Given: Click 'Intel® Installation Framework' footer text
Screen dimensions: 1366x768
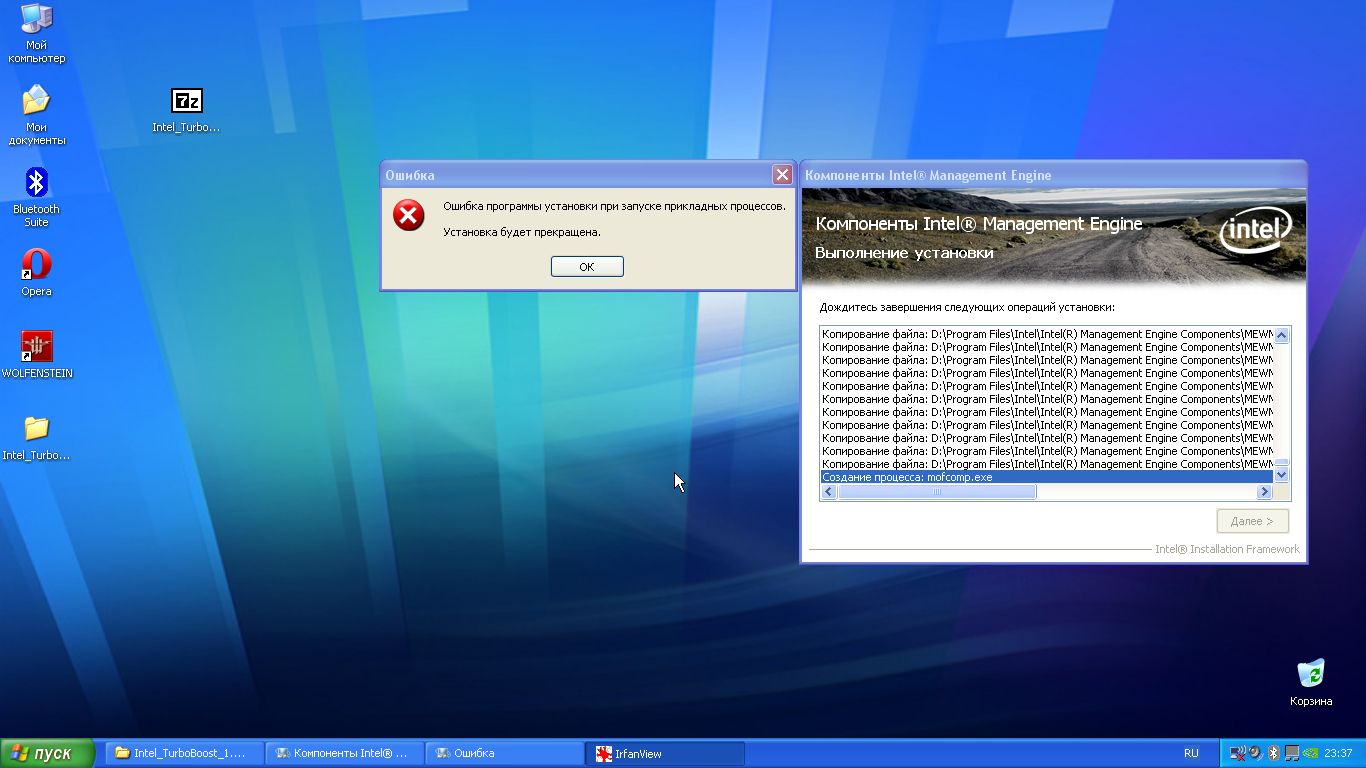Looking at the screenshot, I should pyautogui.click(x=1227, y=549).
